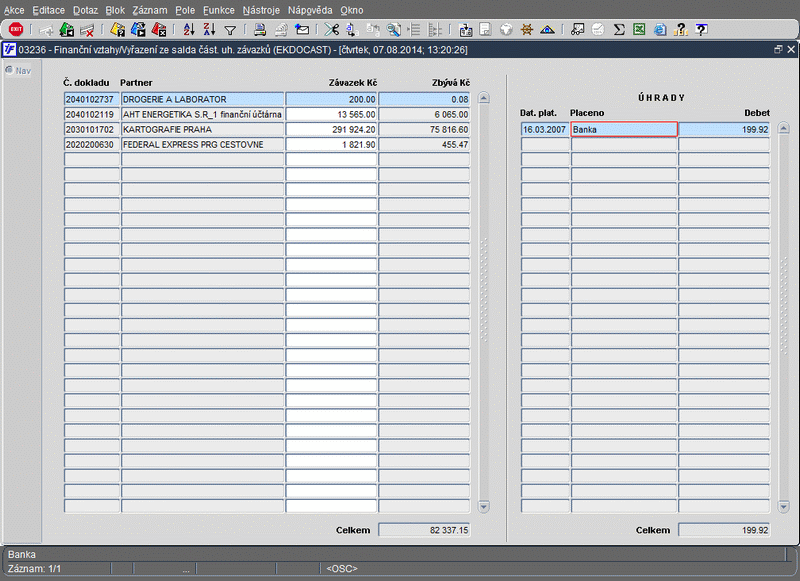Select document number 2020200630
The height and width of the screenshot is (581, 800).
tap(92, 144)
